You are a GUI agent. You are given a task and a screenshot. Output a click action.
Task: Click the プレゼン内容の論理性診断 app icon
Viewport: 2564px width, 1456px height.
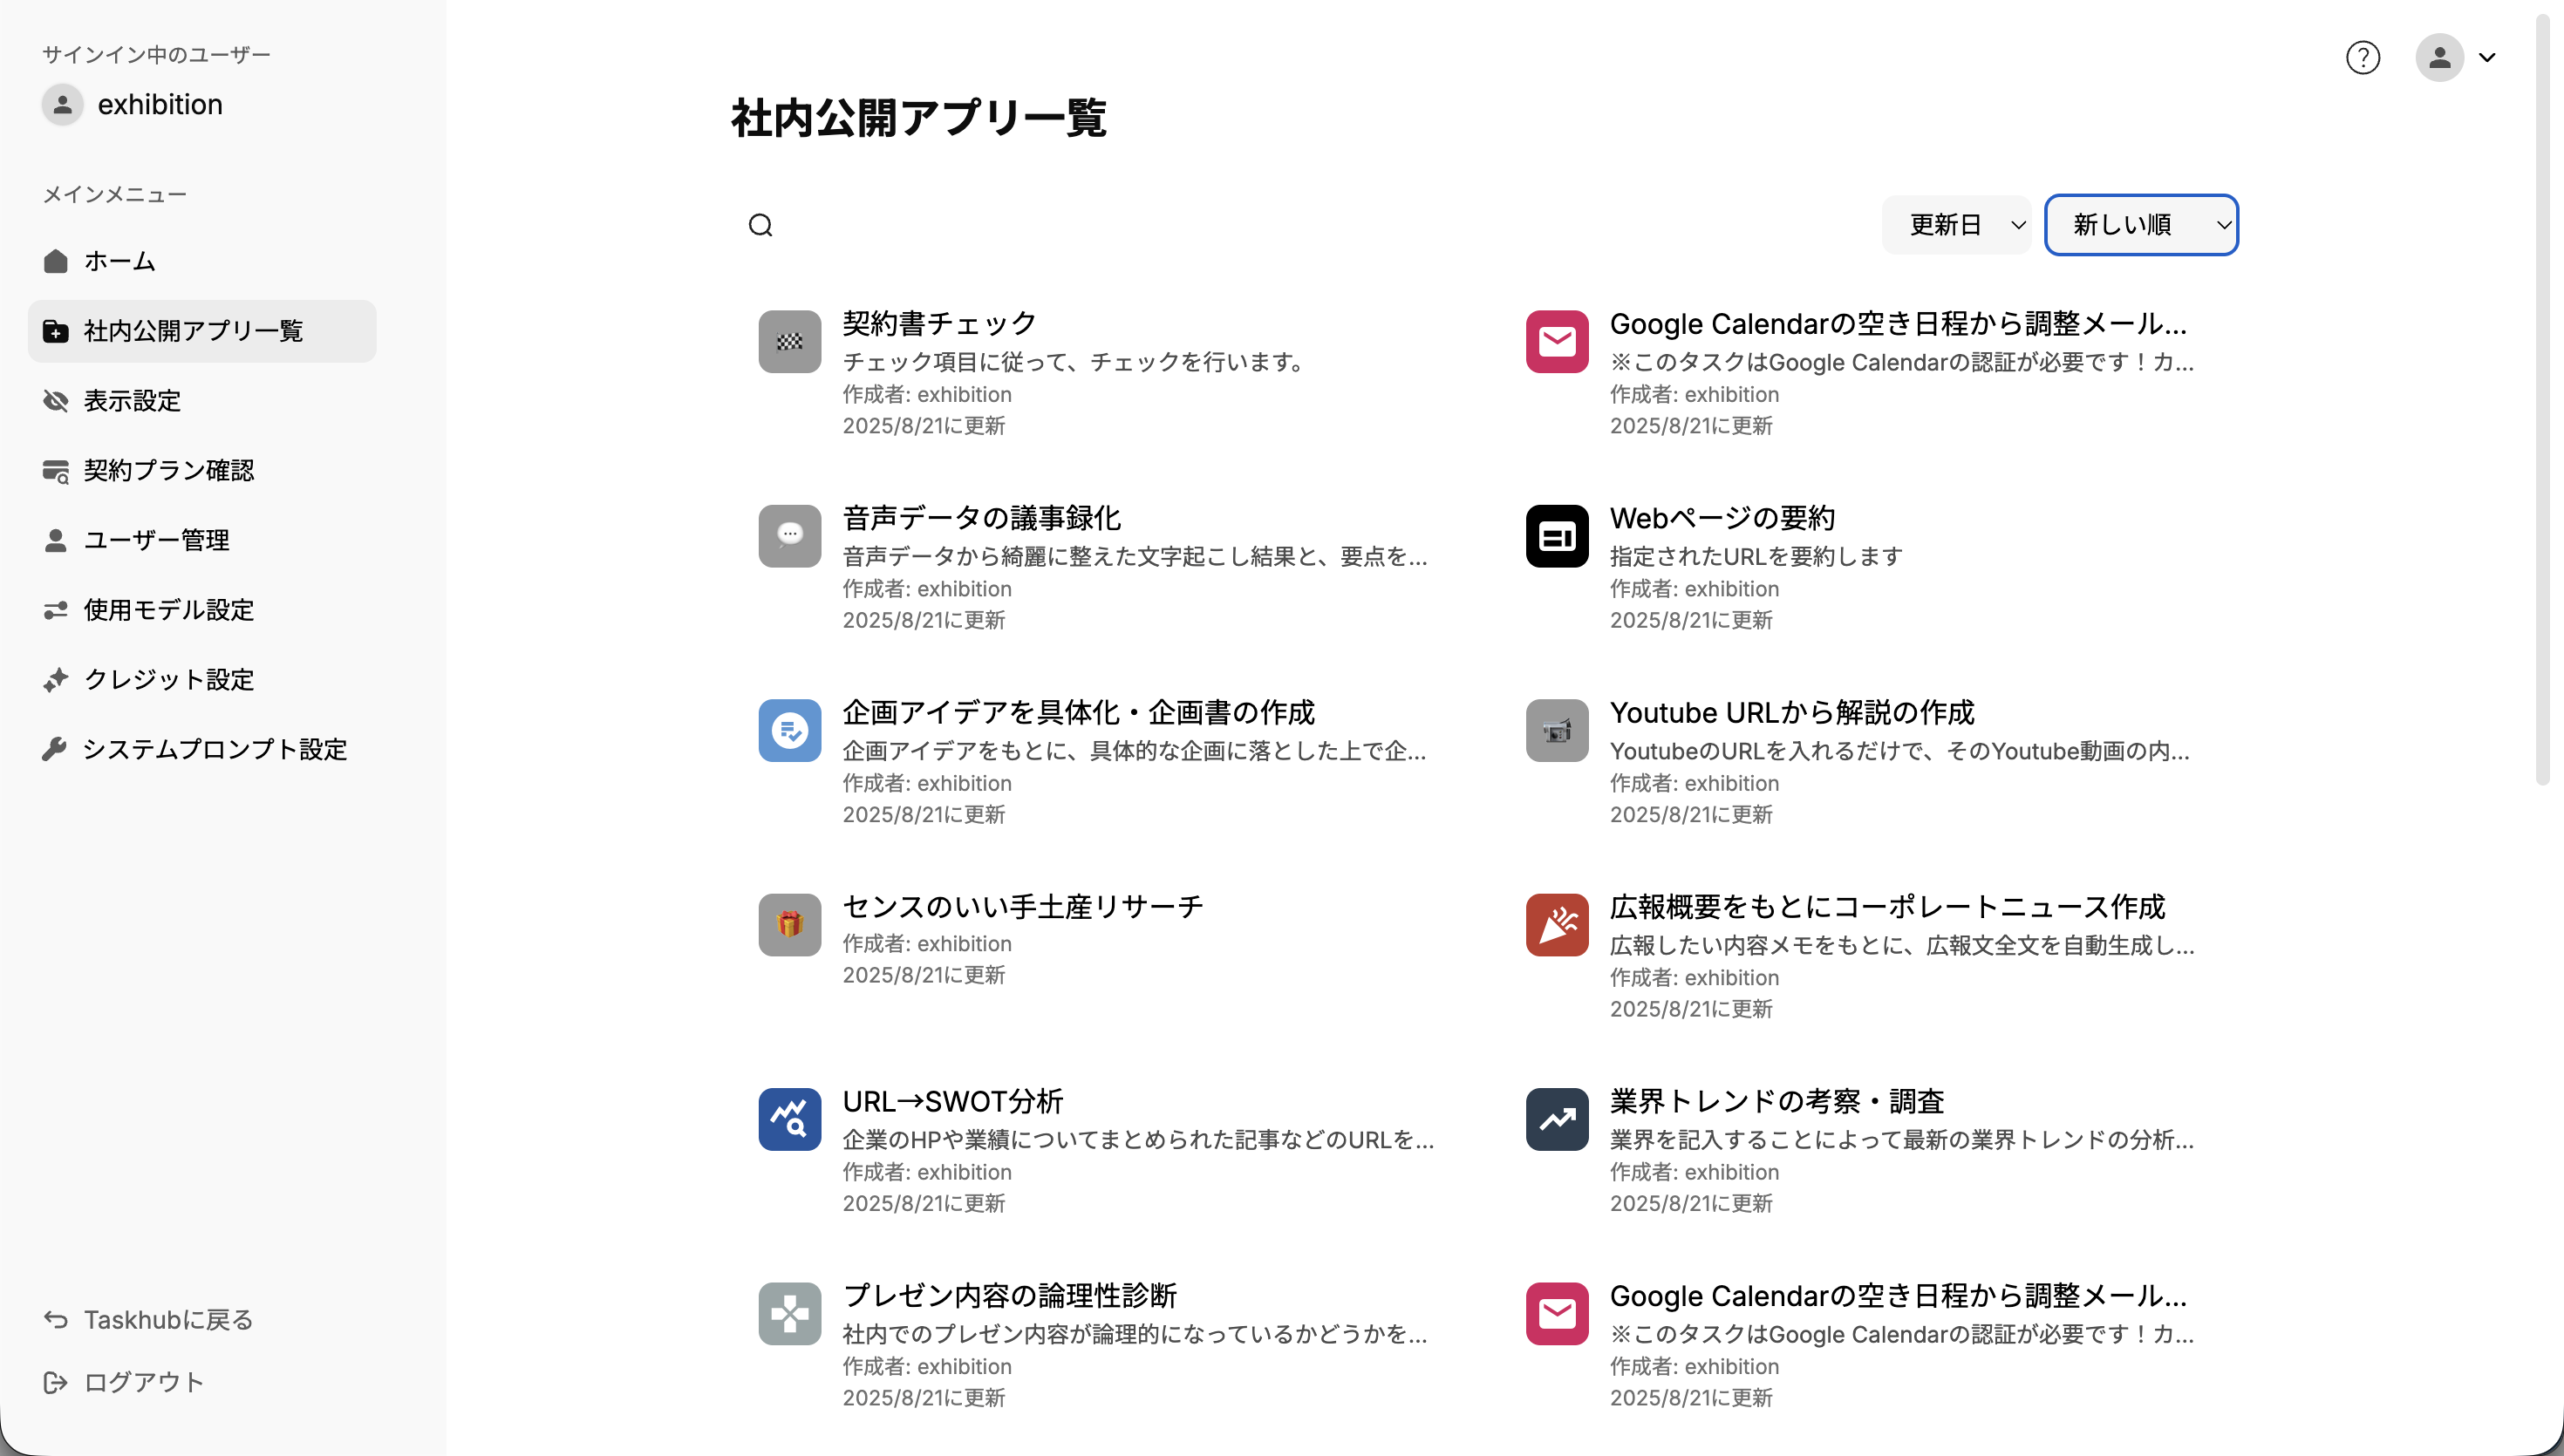(789, 1314)
